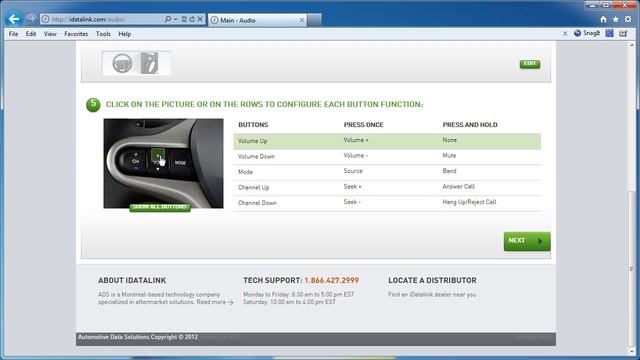Click the 'Hang Up/Reject Call' cell
640x360 pixels.
[469, 202]
